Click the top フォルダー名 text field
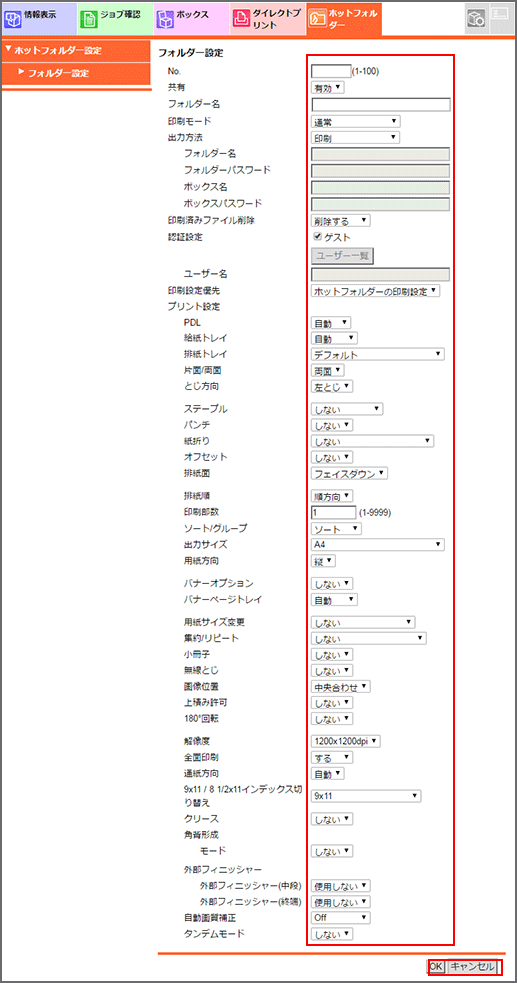517x983 pixels. pos(381,104)
